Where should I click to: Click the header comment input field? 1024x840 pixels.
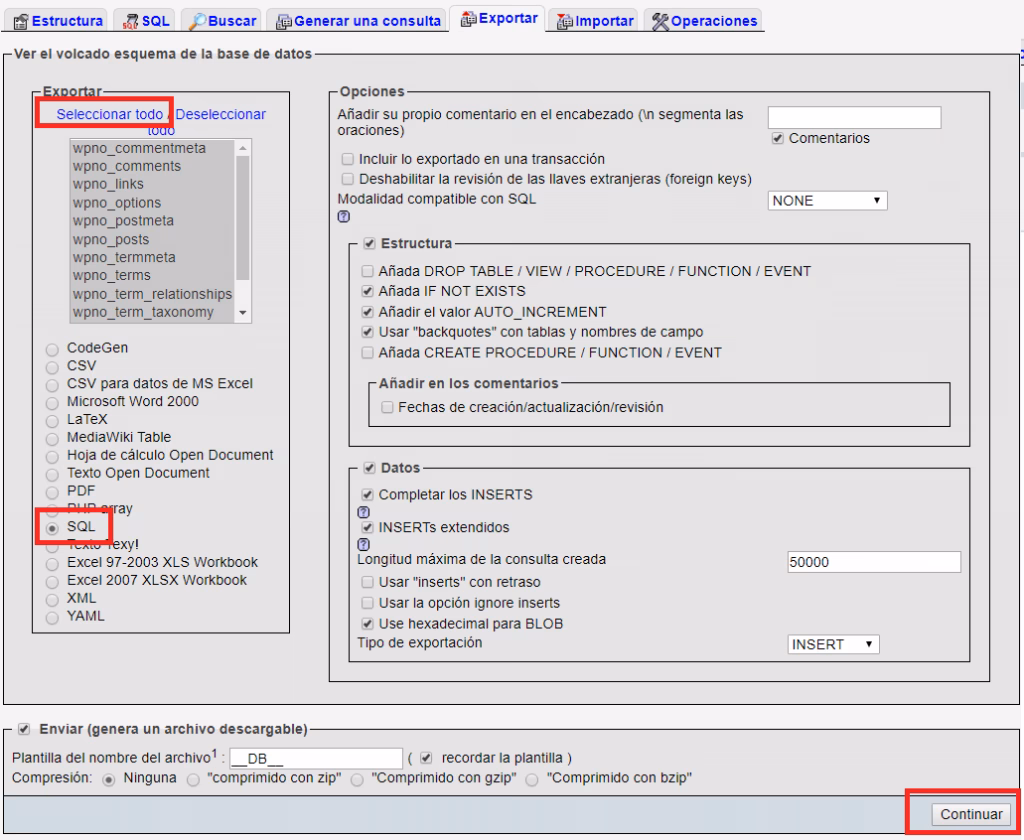click(854, 118)
